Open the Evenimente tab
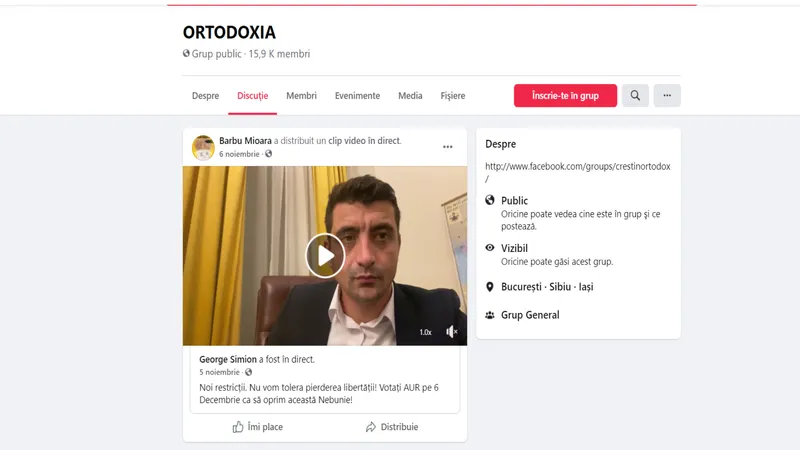This screenshot has height=450, width=800. [x=357, y=96]
